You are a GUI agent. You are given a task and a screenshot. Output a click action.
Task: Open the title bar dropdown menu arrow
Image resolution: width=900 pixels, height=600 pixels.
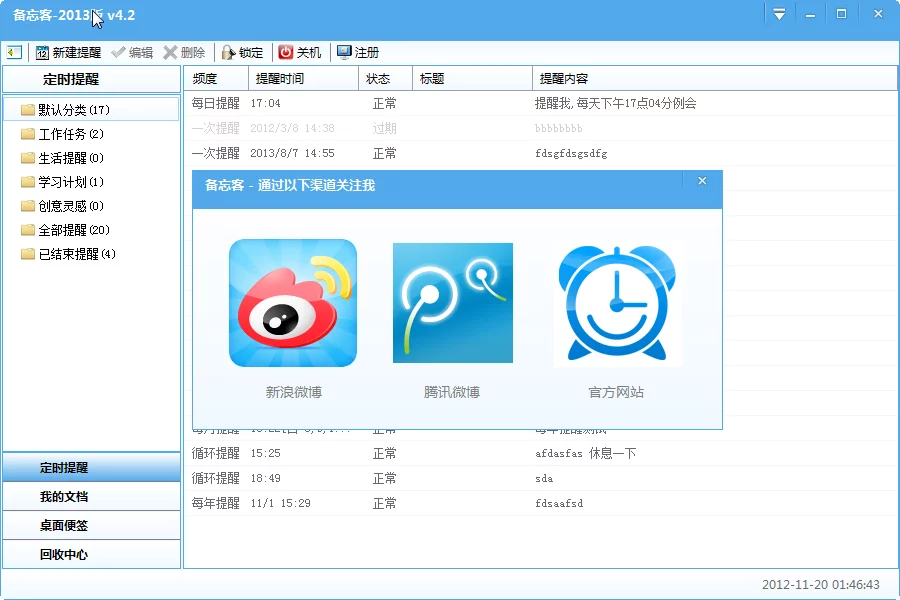point(779,14)
